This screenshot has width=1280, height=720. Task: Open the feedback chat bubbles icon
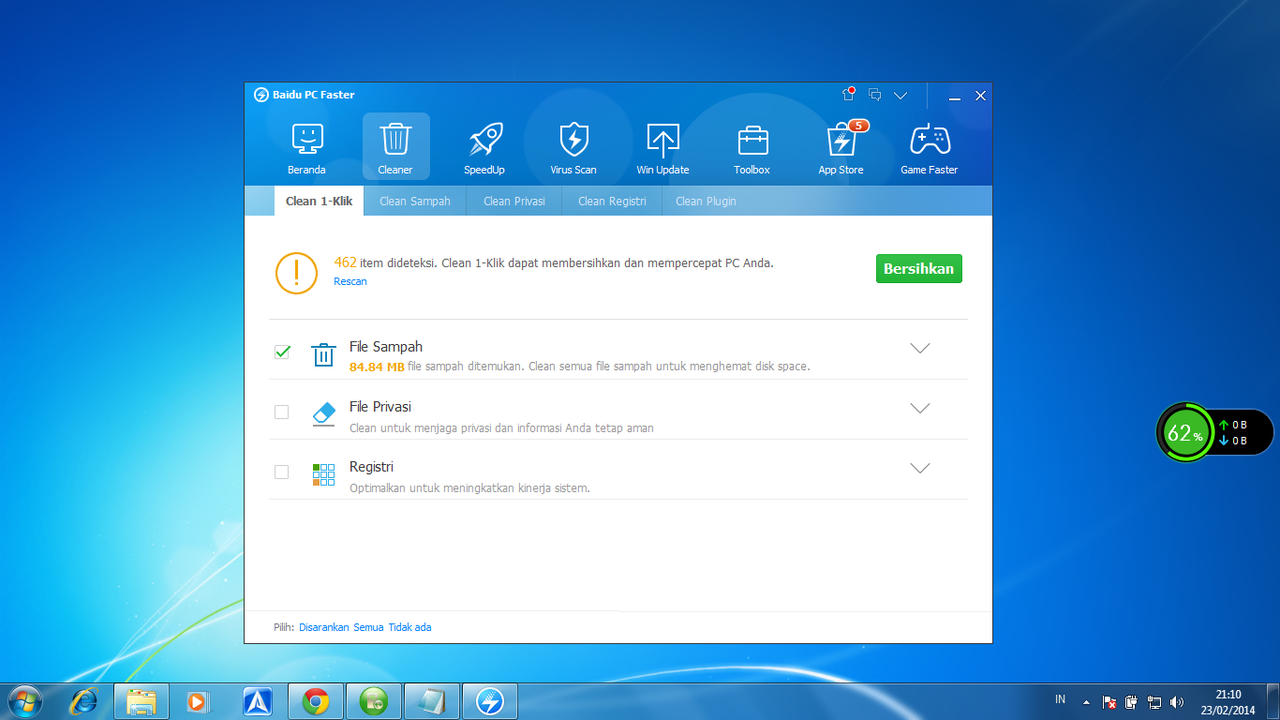click(875, 95)
